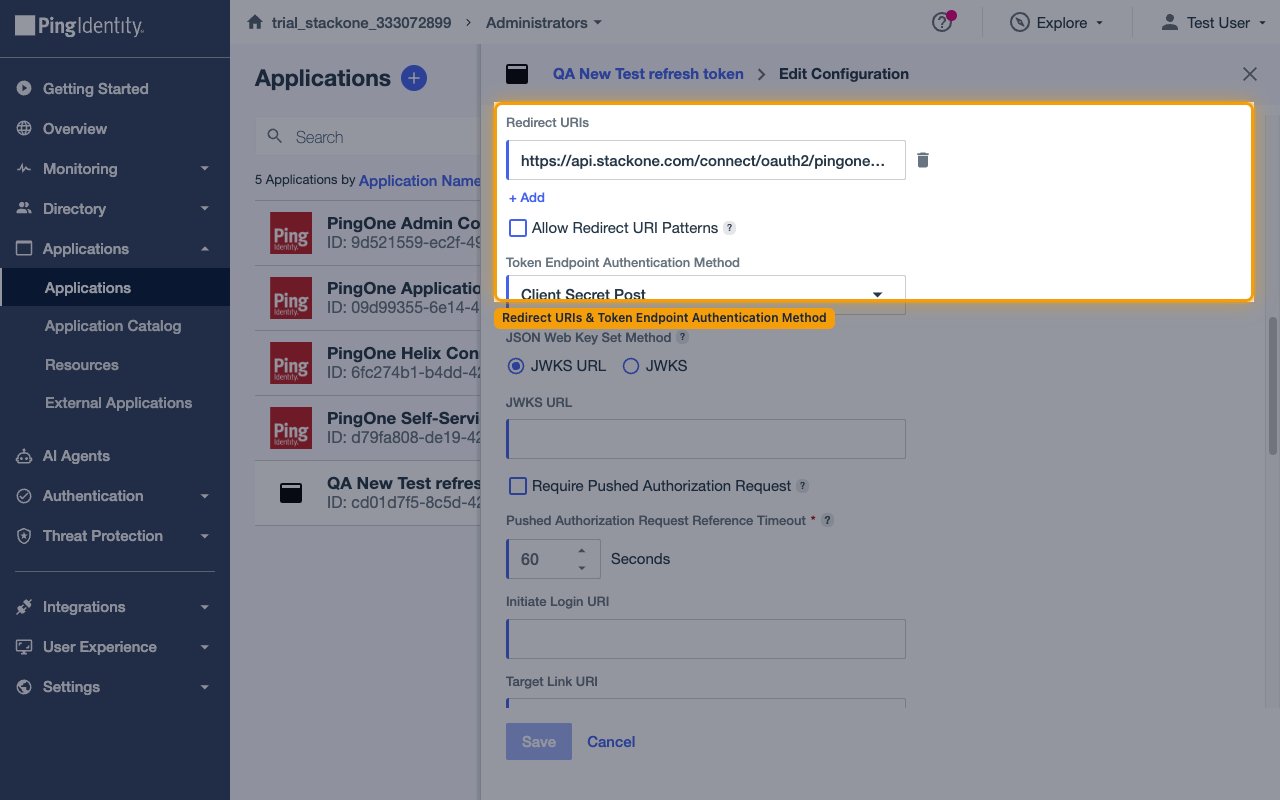Open Token Endpoint Authentication Method dropdown
The width and height of the screenshot is (1280, 800).
point(706,295)
